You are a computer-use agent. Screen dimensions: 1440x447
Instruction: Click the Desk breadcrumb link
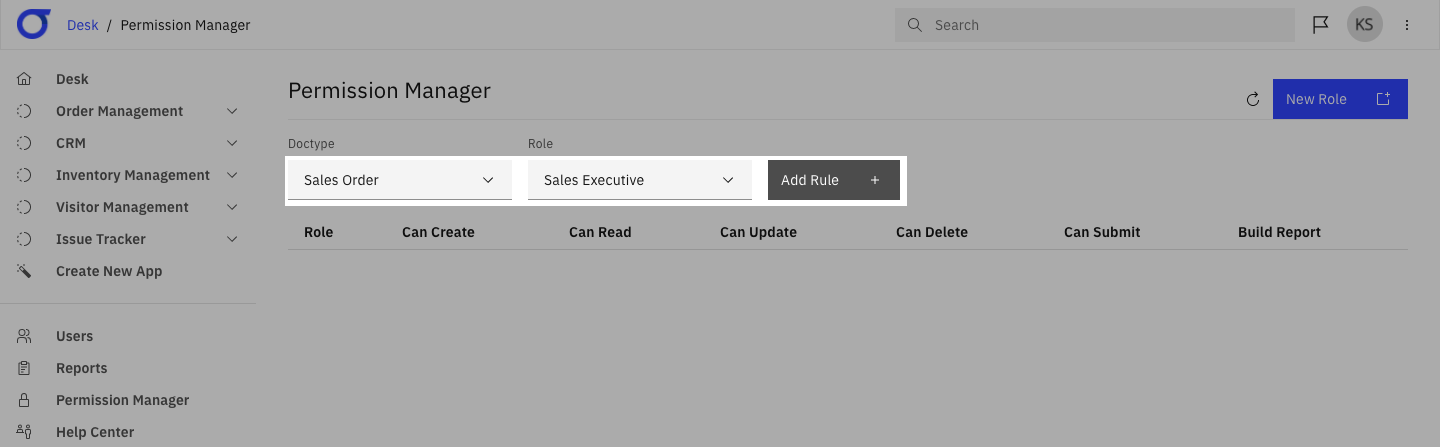pyautogui.click(x=83, y=25)
